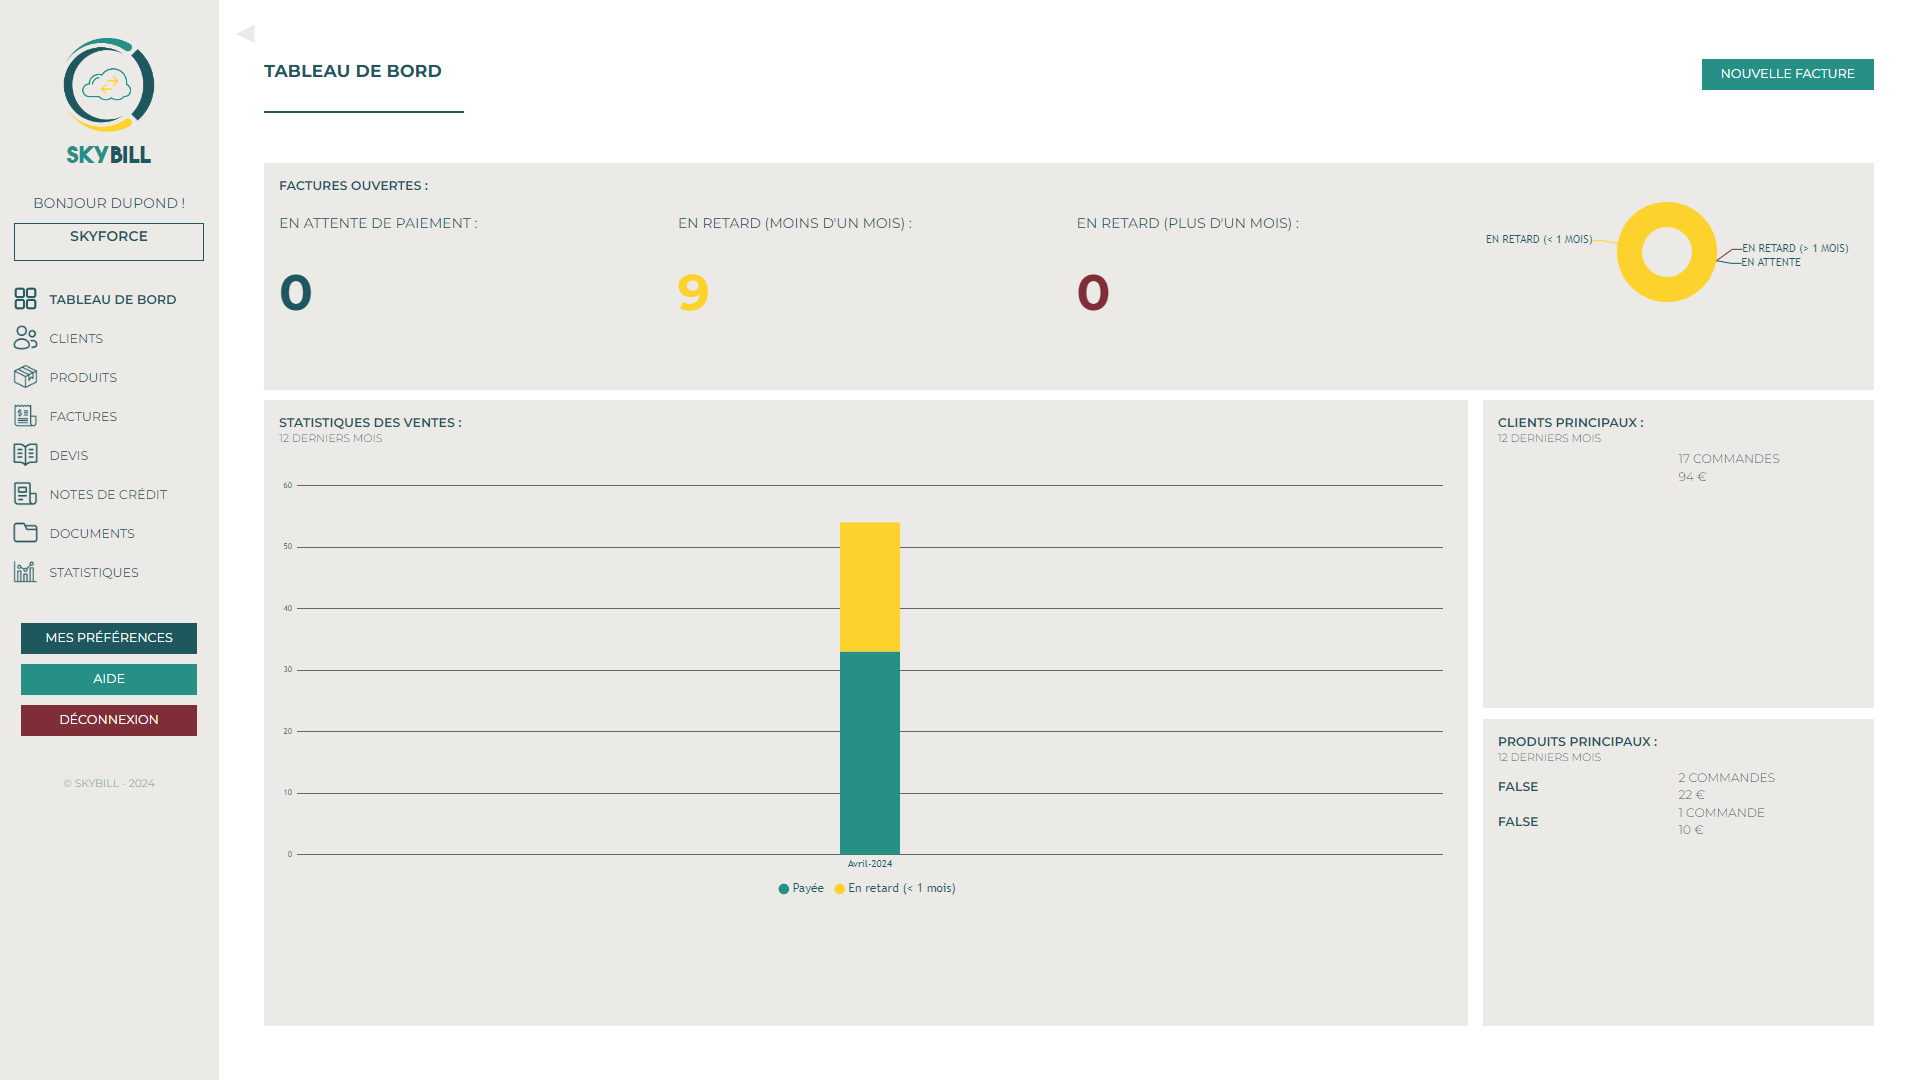Click the Produits principaux heading
This screenshot has height=1080, width=1919.
click(1578, 742)
